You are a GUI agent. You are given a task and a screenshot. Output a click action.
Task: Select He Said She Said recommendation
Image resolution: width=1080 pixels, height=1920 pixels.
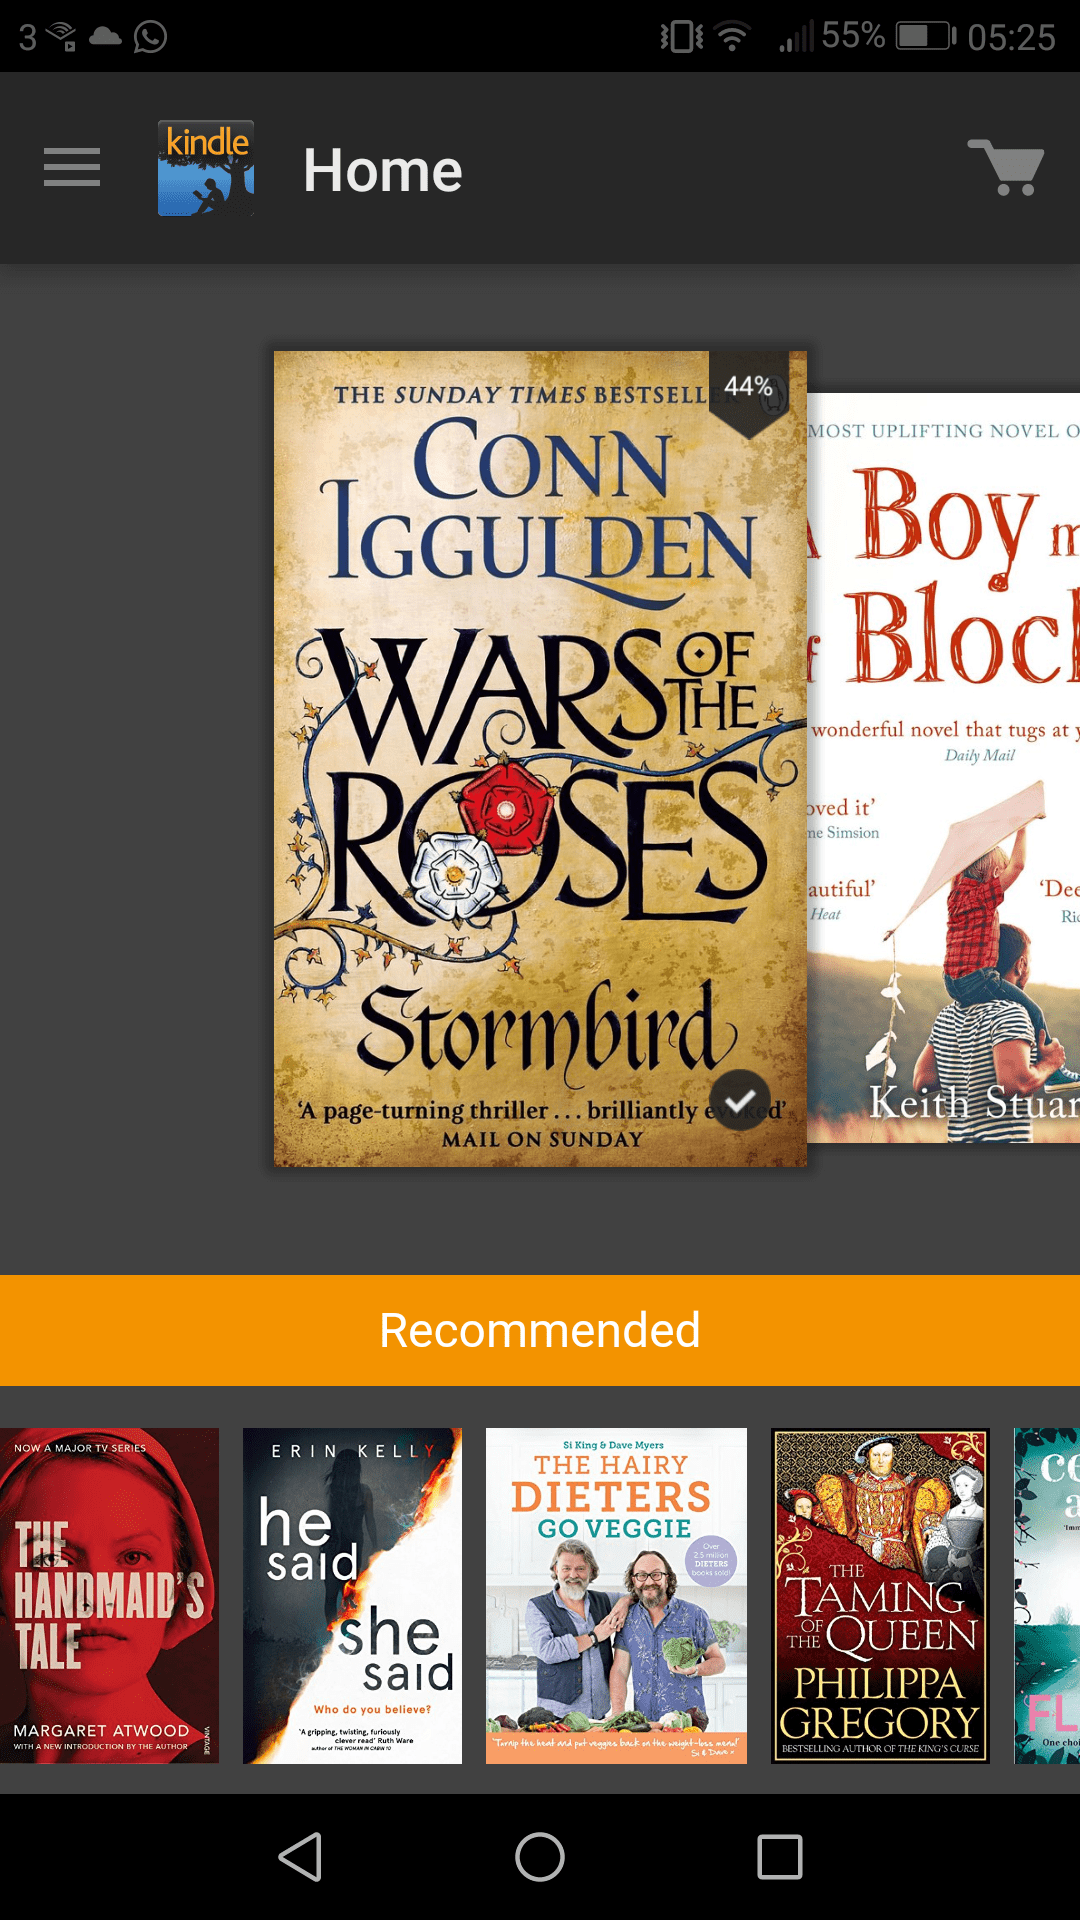click(352, 1595)
